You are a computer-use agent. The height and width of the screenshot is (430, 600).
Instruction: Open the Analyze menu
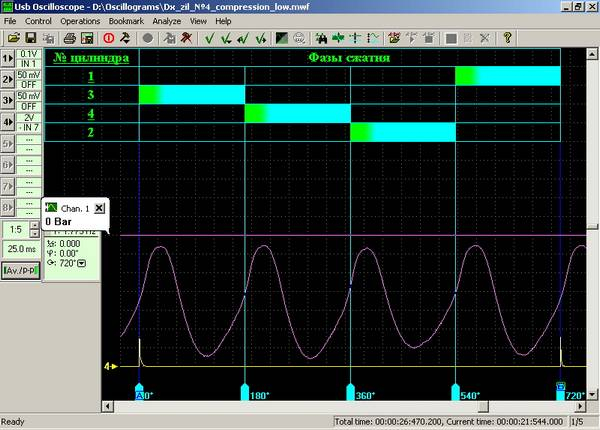point(169,20)
